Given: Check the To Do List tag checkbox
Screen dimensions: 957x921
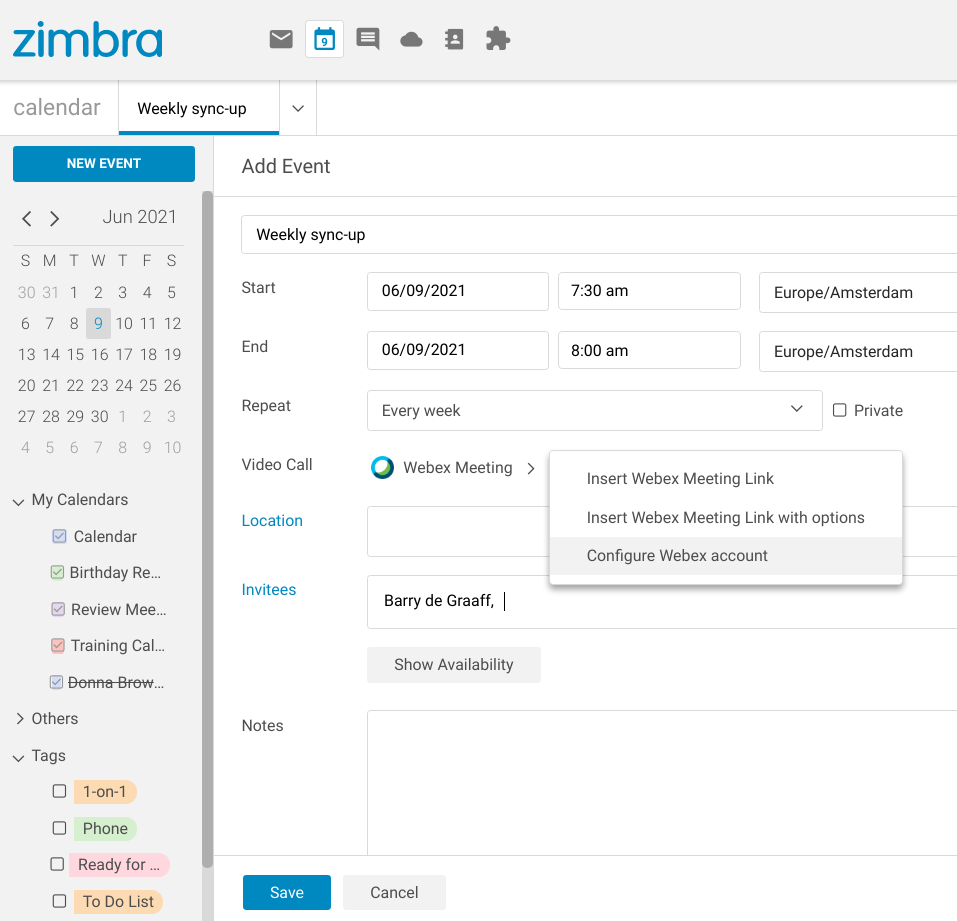Looking at the screenshot, I should [59, 901].
